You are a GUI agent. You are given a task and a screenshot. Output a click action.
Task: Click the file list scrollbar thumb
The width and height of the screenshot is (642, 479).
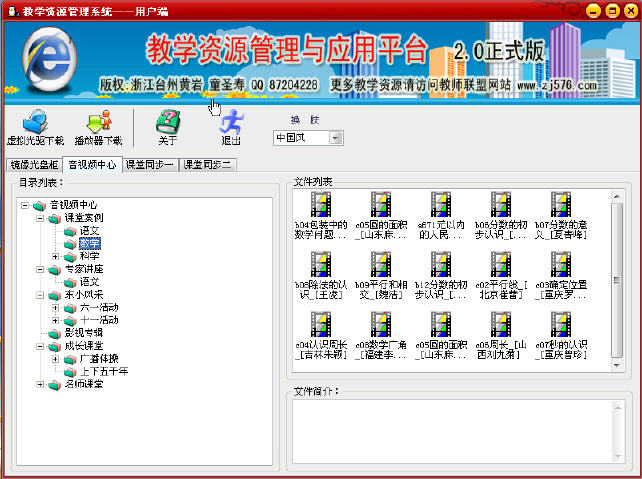click(x=617, y=280)
